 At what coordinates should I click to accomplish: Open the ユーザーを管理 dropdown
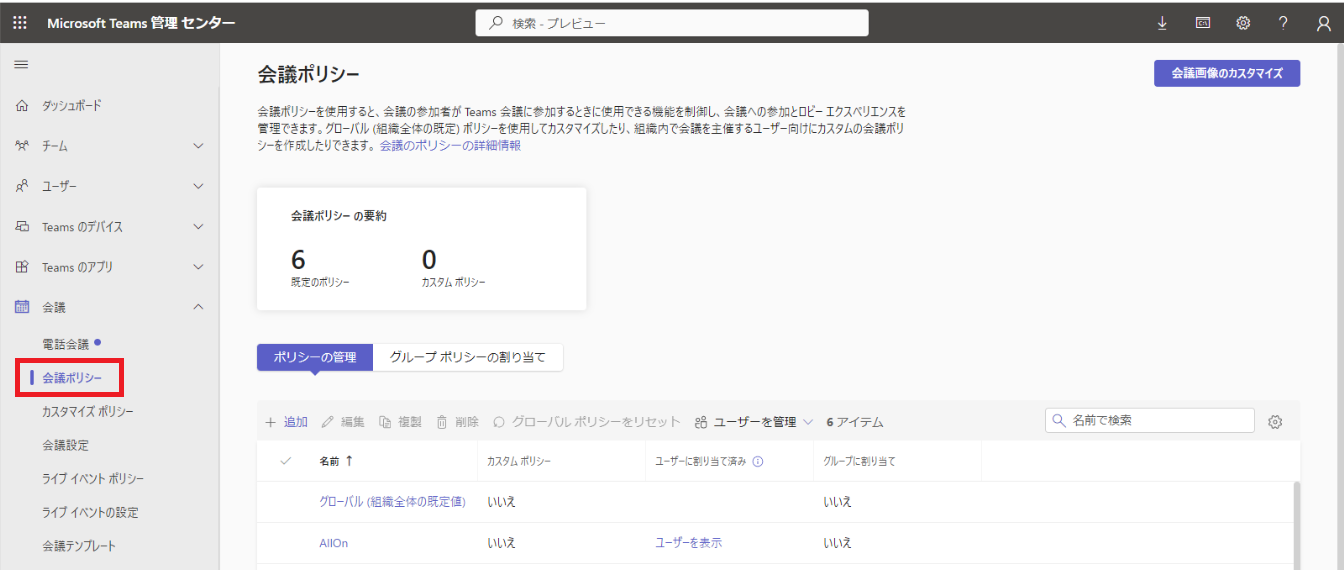pos(754,422)
